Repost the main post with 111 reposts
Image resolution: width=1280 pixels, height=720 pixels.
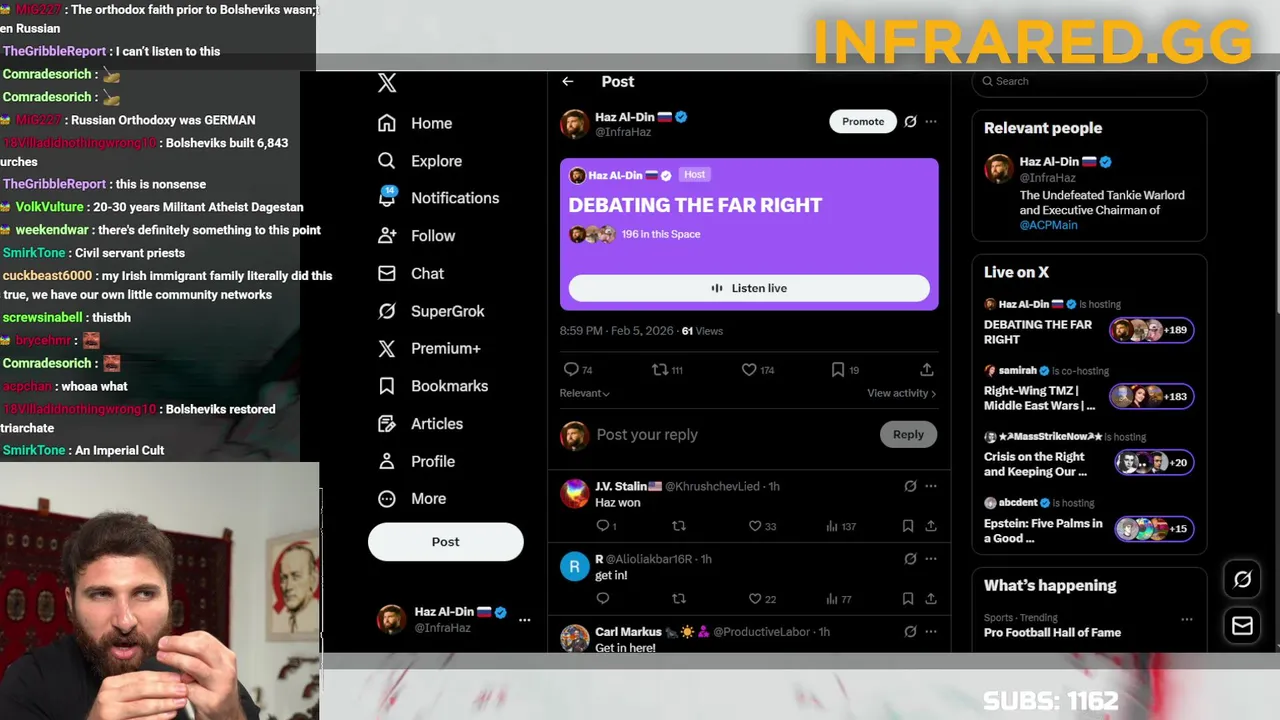coord(667,370)
